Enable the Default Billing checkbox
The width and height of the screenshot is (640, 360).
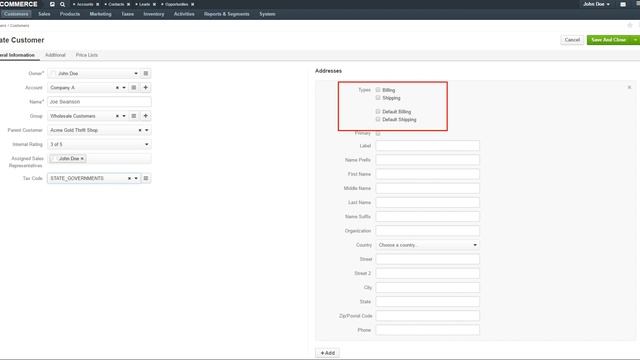(x=378, y=111)
